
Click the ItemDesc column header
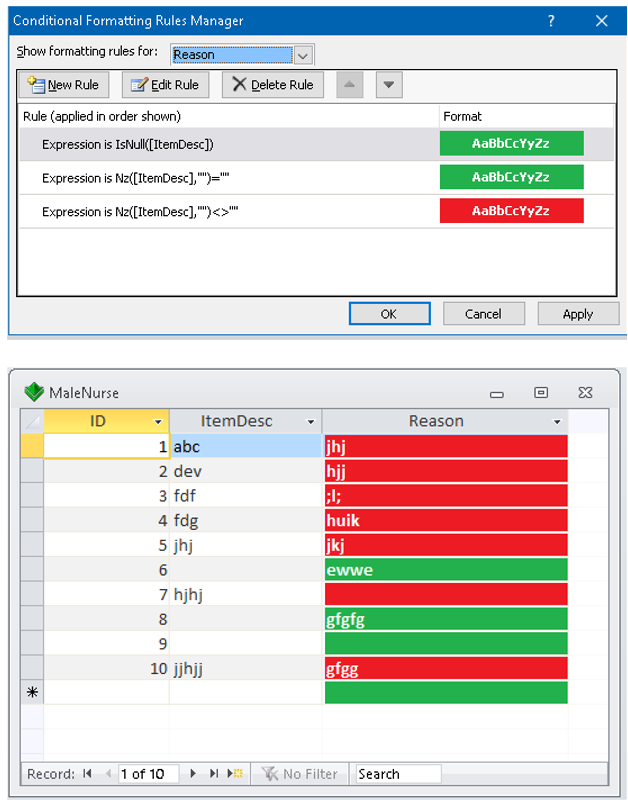coord(246,421)
